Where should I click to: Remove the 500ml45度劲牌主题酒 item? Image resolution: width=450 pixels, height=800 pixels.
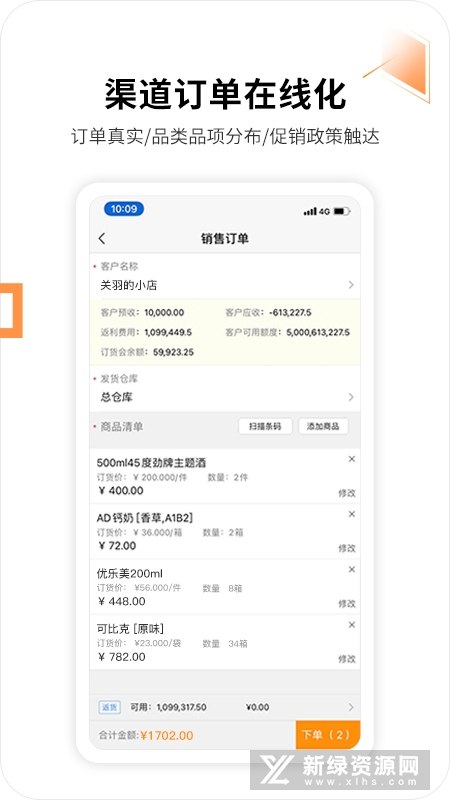tap(352, 459)
